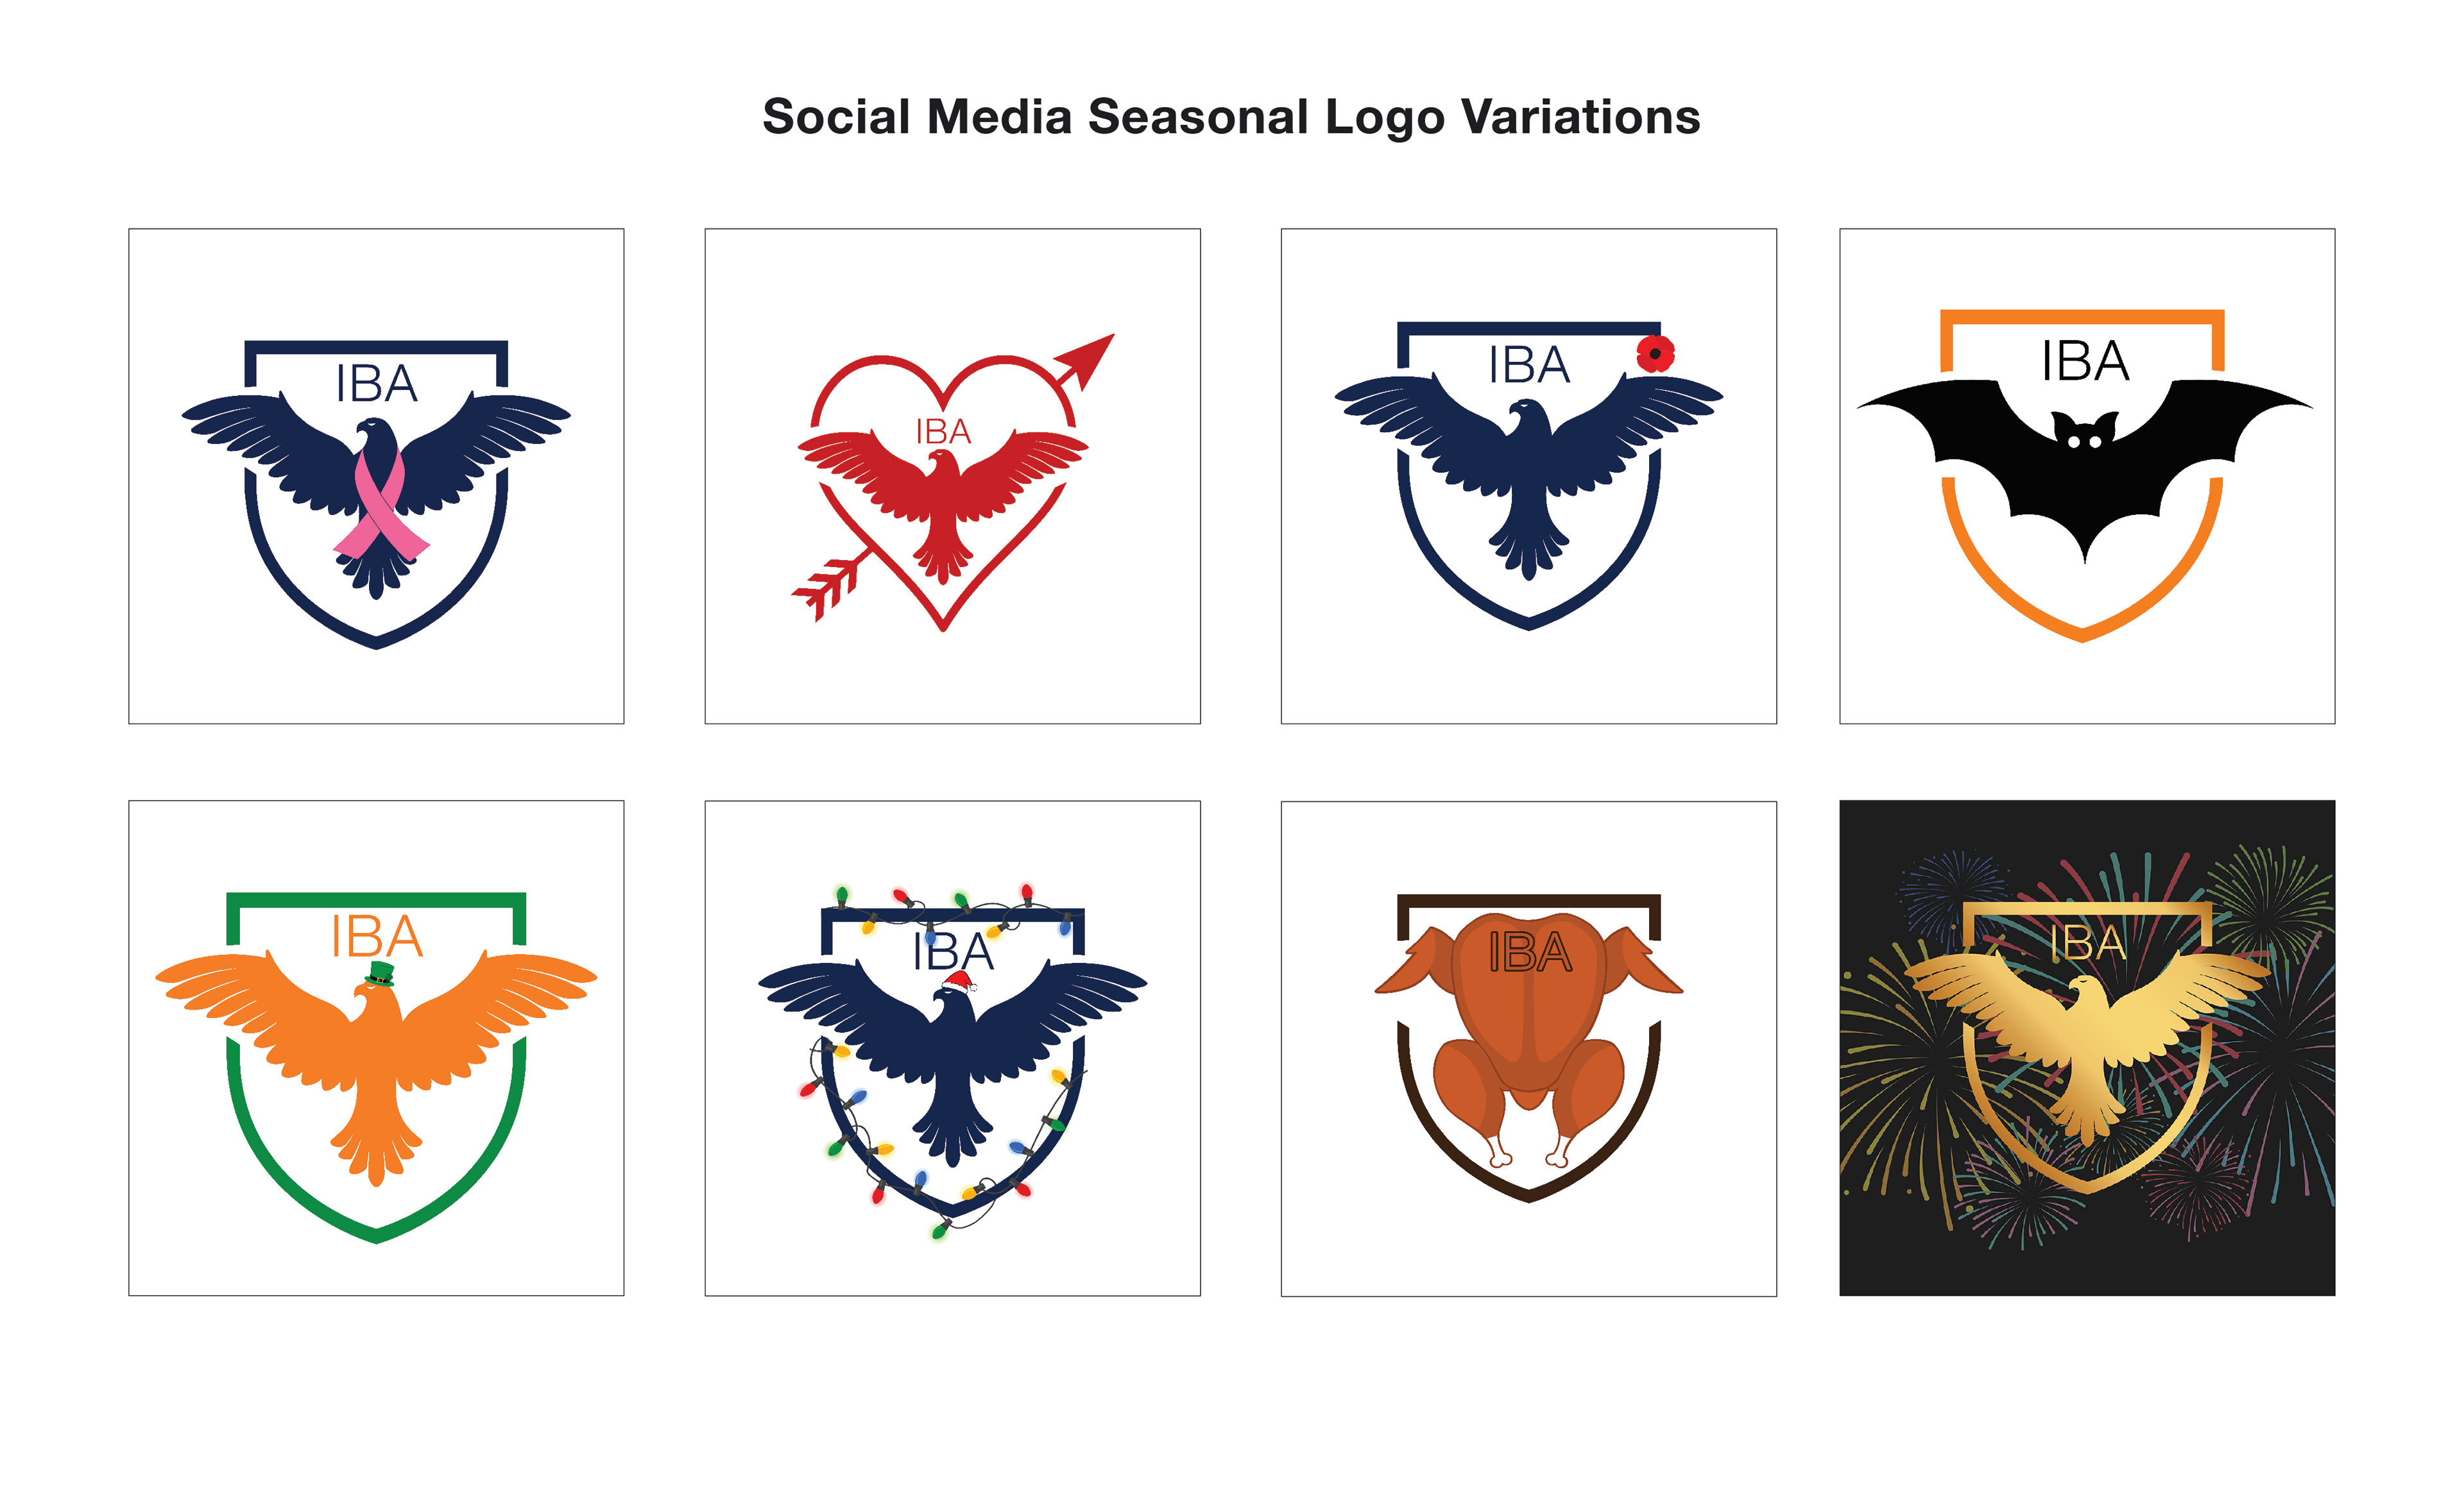
Task: Click the red poppy flower on shield
Action: coord(1655,354)
